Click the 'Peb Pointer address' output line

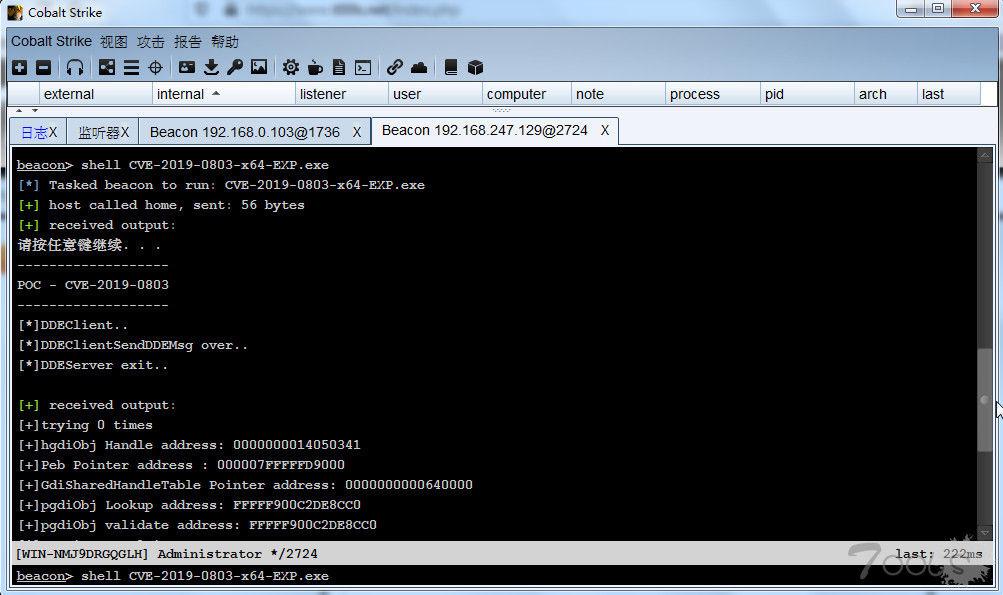[x=181, y=465]
